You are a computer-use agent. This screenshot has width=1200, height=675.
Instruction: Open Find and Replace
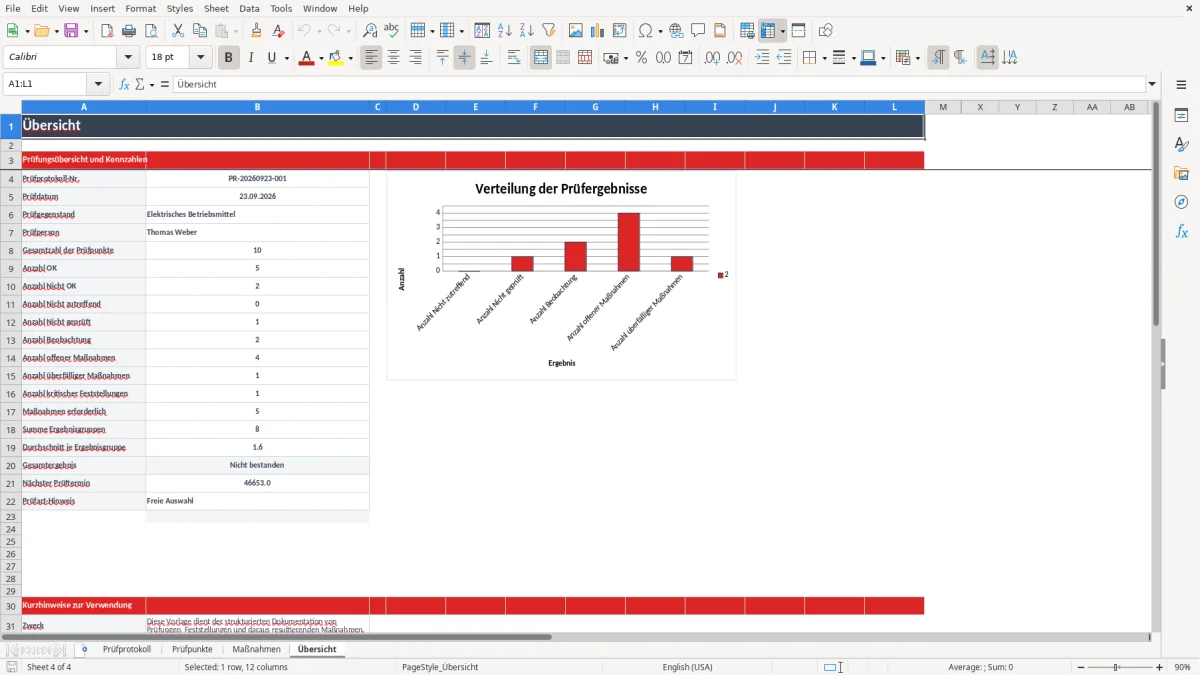[370, 31]
